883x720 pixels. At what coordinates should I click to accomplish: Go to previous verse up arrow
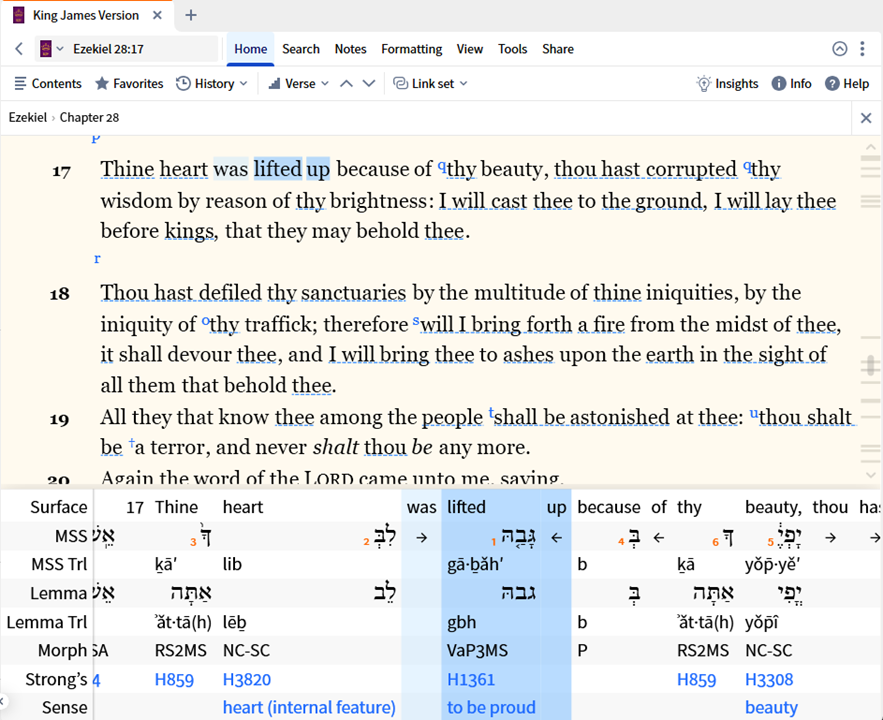pos(346,84)
